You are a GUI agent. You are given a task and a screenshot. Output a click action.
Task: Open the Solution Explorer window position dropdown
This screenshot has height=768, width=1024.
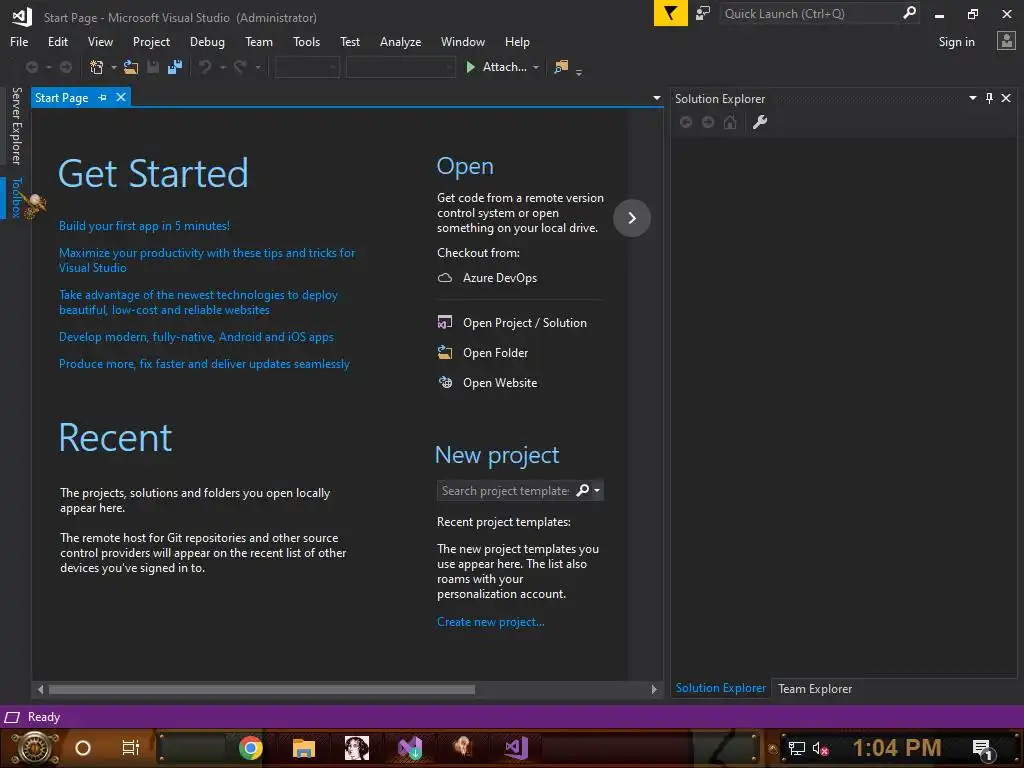[x=973, y=98]
